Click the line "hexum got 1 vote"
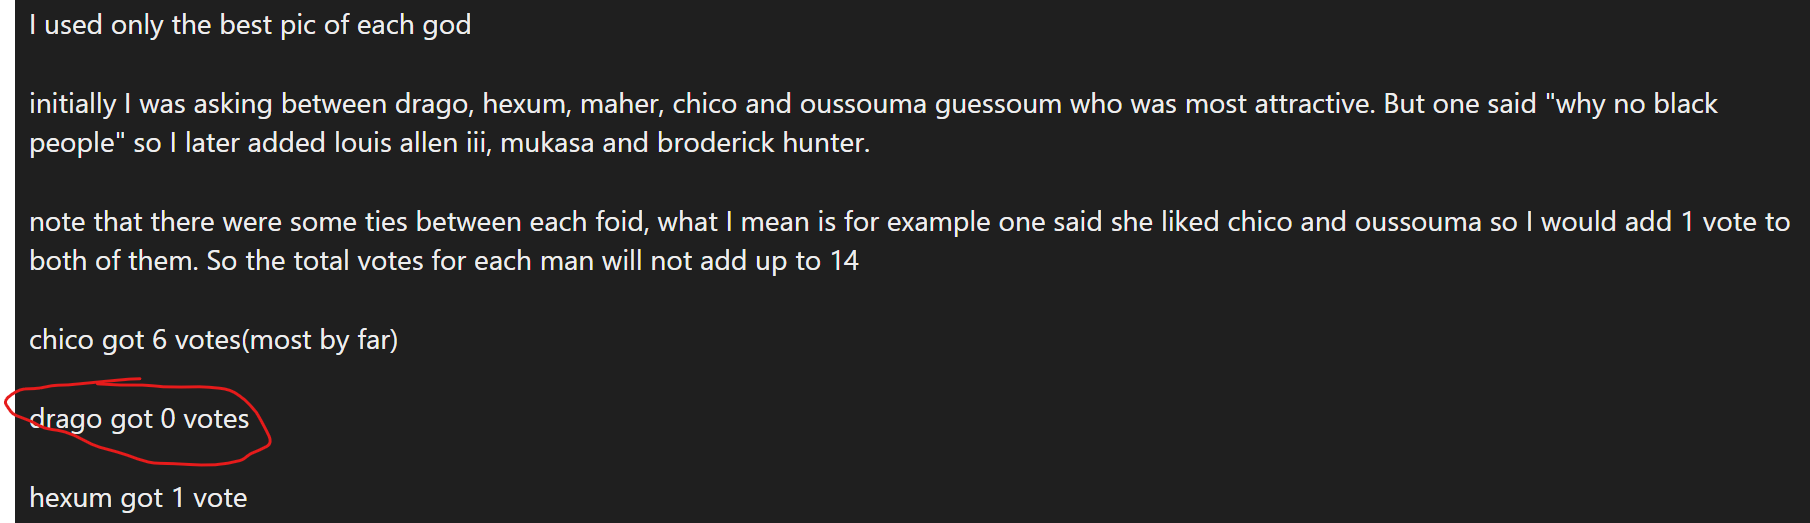Screen dimensions: 1810x523 coord(138,498)
